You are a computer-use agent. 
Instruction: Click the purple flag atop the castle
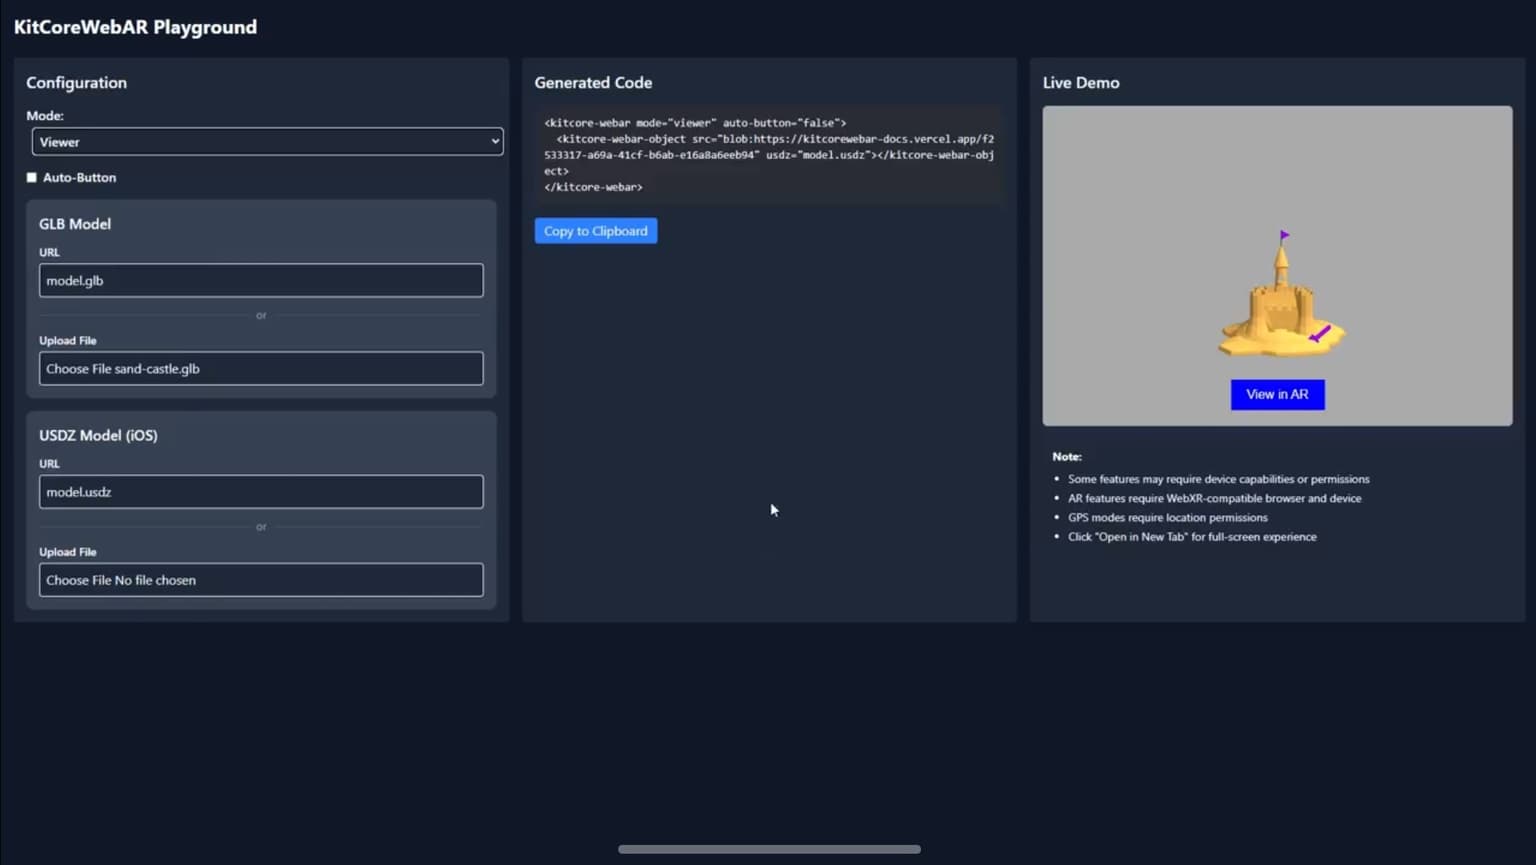click(1284, 236)
